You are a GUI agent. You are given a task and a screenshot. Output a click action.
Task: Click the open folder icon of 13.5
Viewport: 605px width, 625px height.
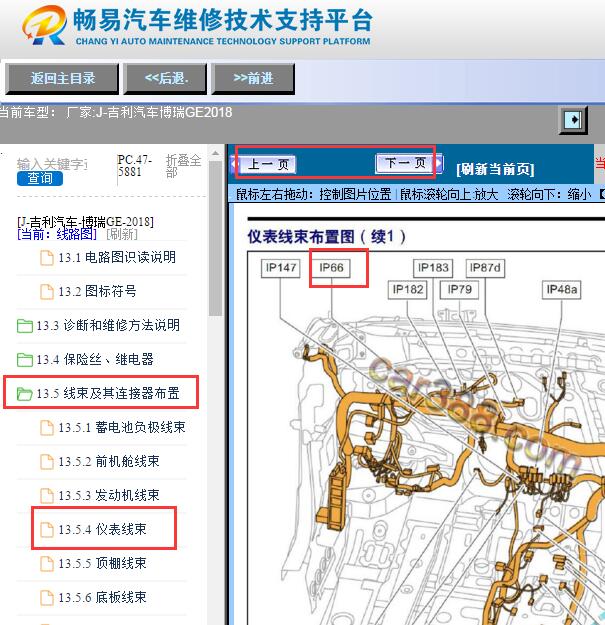click(25, 394)
